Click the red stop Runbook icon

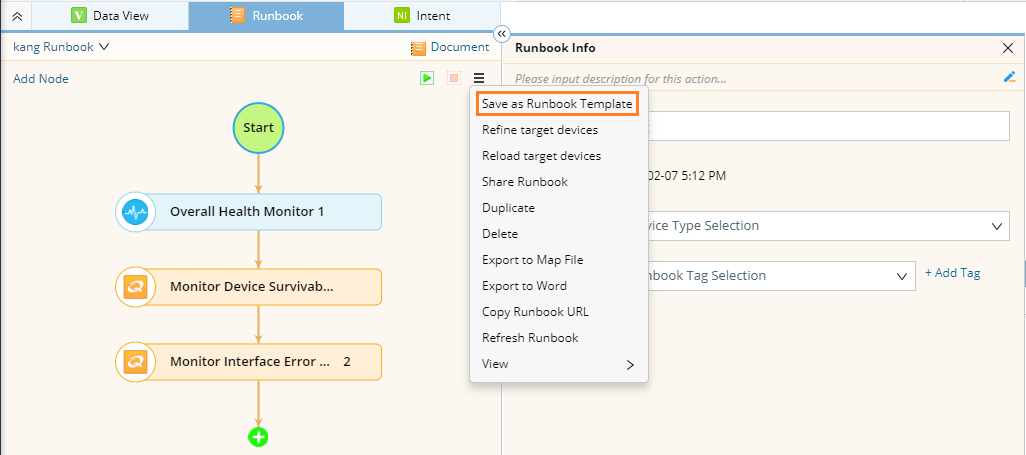point(453,78)
